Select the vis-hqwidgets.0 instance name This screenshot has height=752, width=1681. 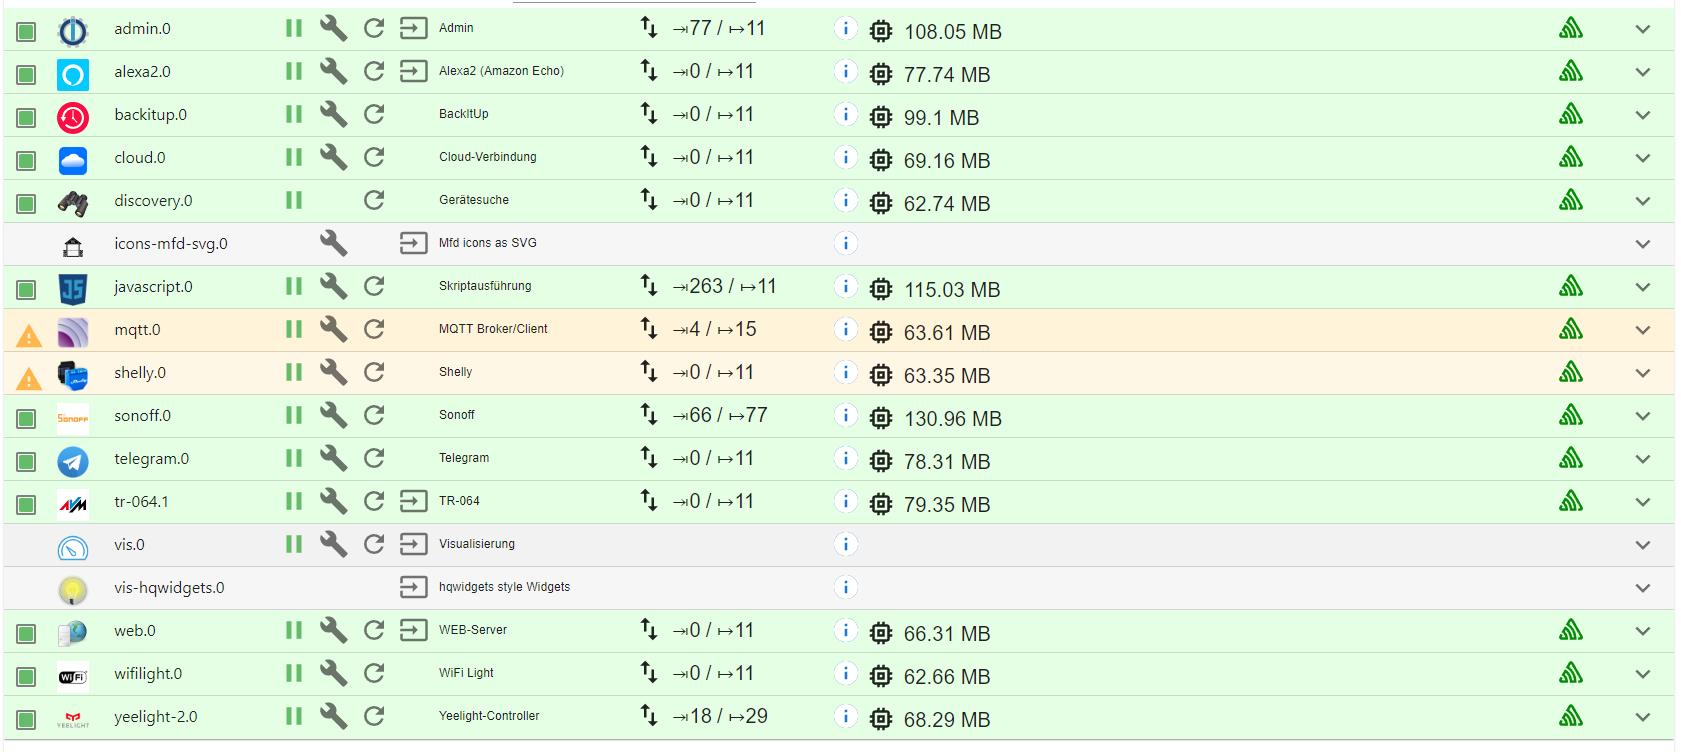[x=169, y=588]
